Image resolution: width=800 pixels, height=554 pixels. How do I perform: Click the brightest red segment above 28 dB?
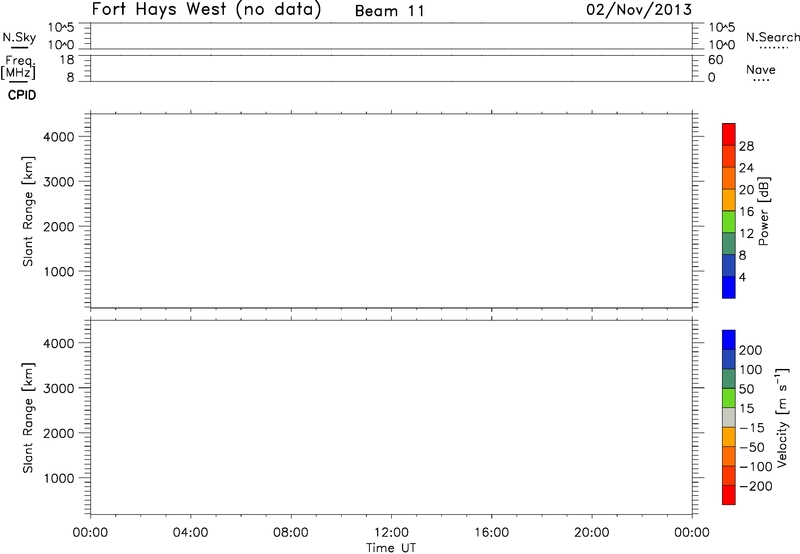tap(729, 135)
